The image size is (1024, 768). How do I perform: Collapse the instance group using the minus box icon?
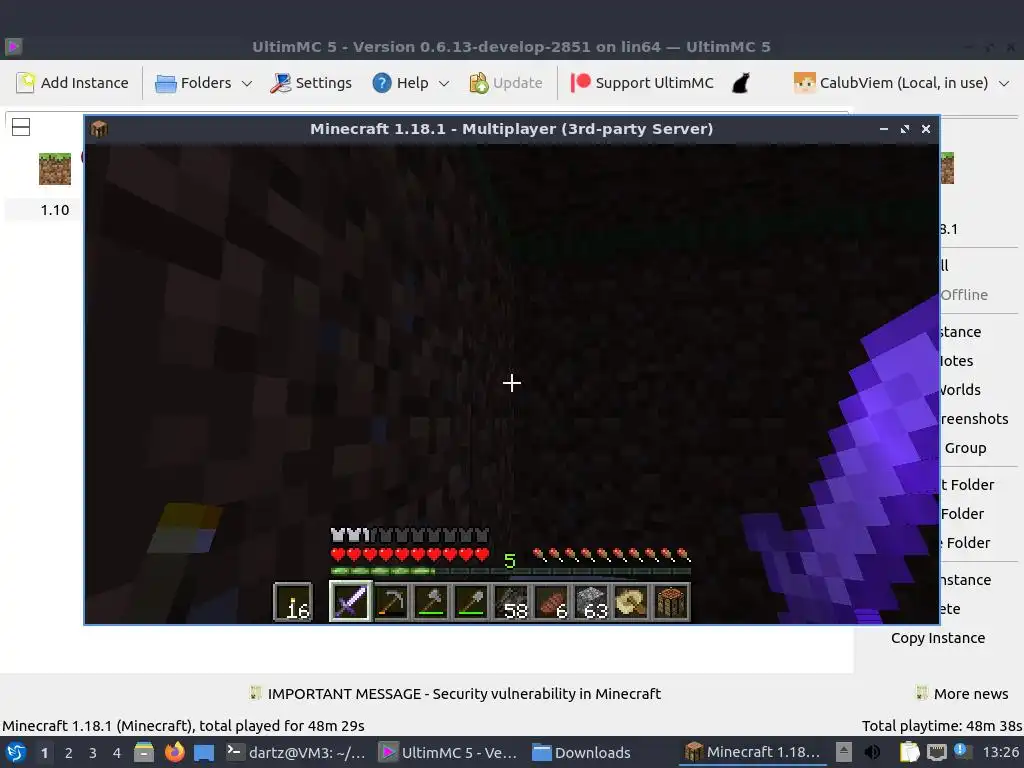(21, 127)
